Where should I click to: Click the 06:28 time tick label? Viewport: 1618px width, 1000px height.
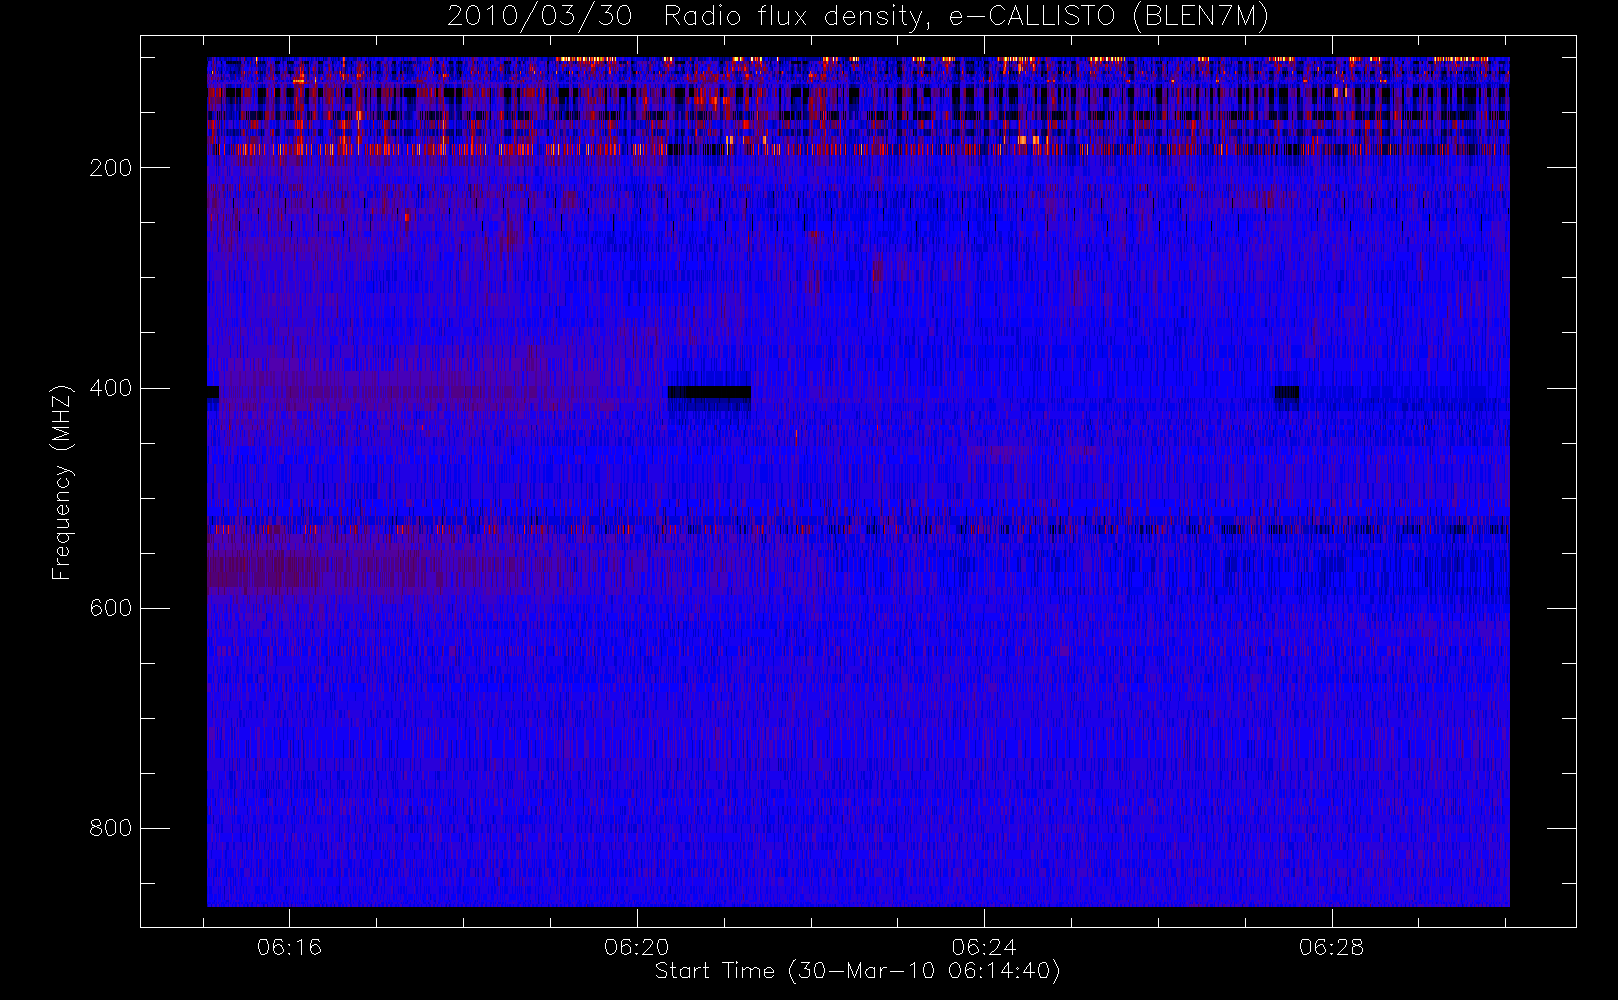(x=1331, y=947)
